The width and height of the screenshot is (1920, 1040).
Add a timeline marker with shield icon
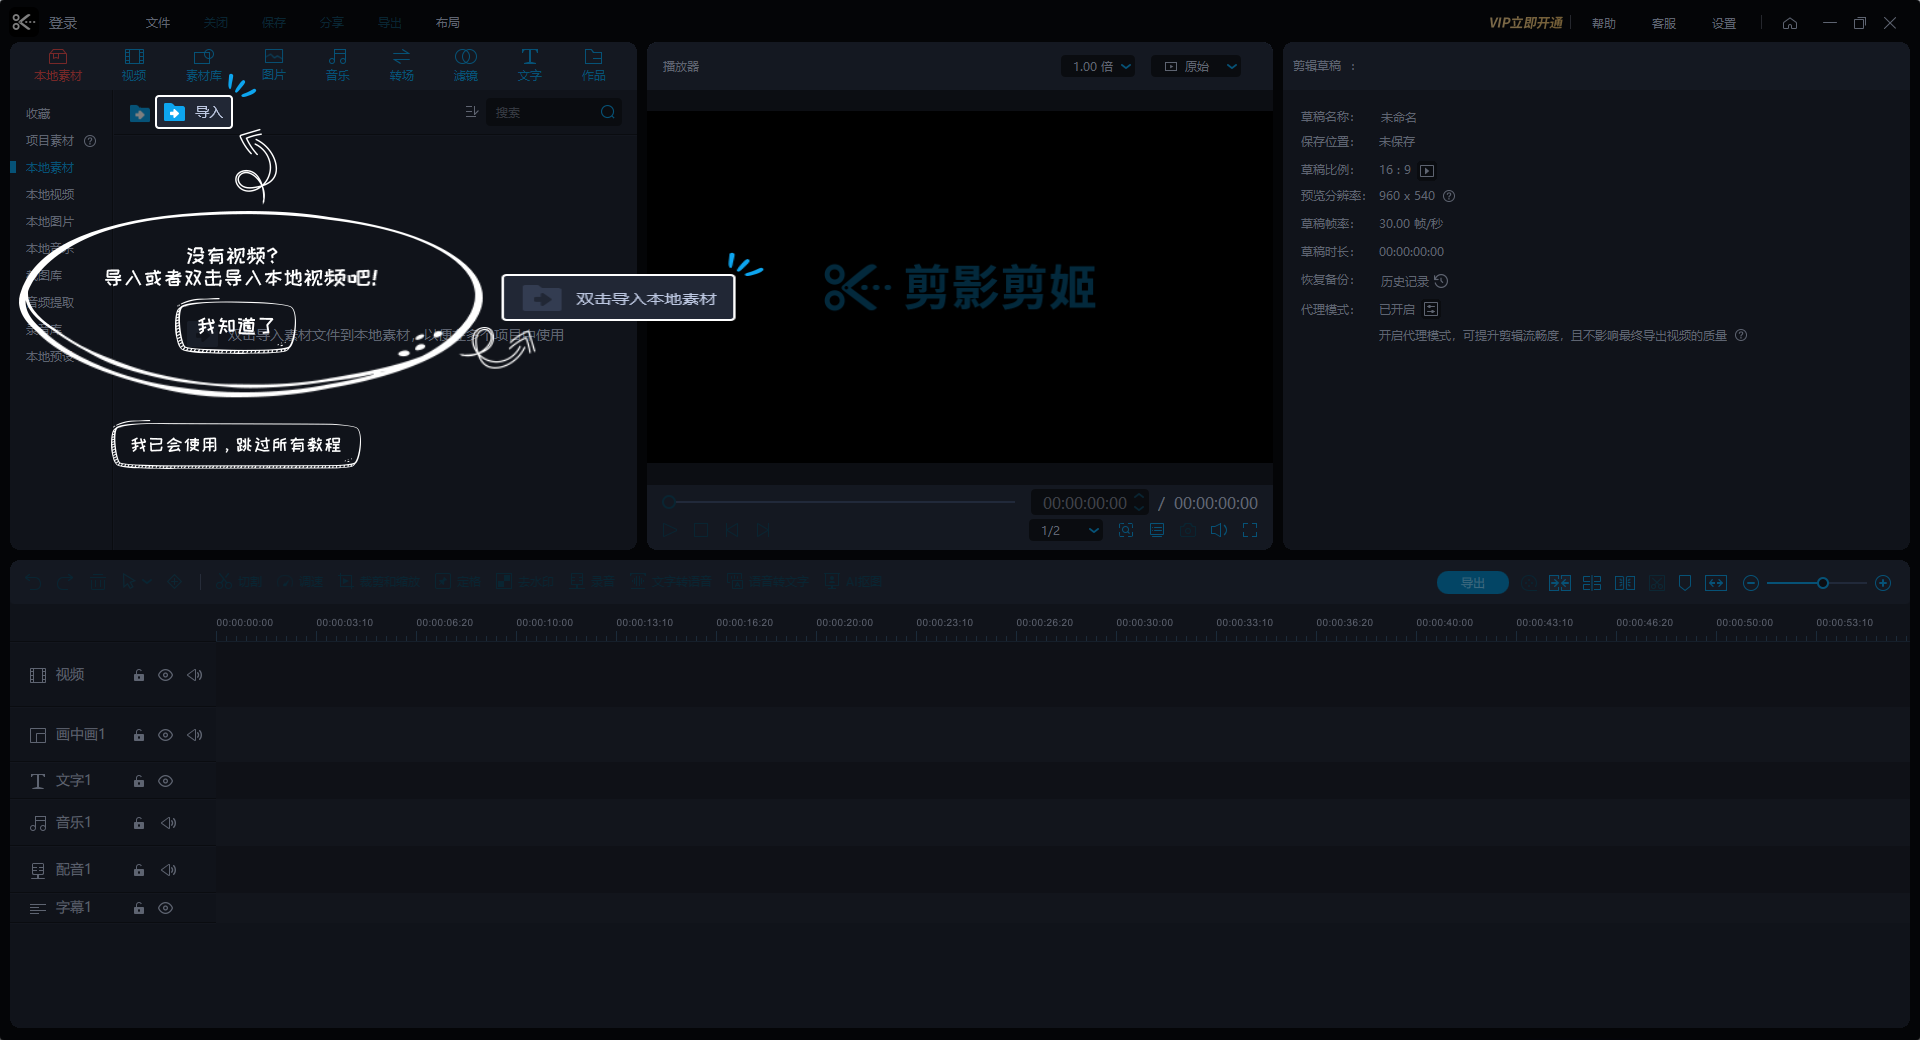(x=1685, y=583)
